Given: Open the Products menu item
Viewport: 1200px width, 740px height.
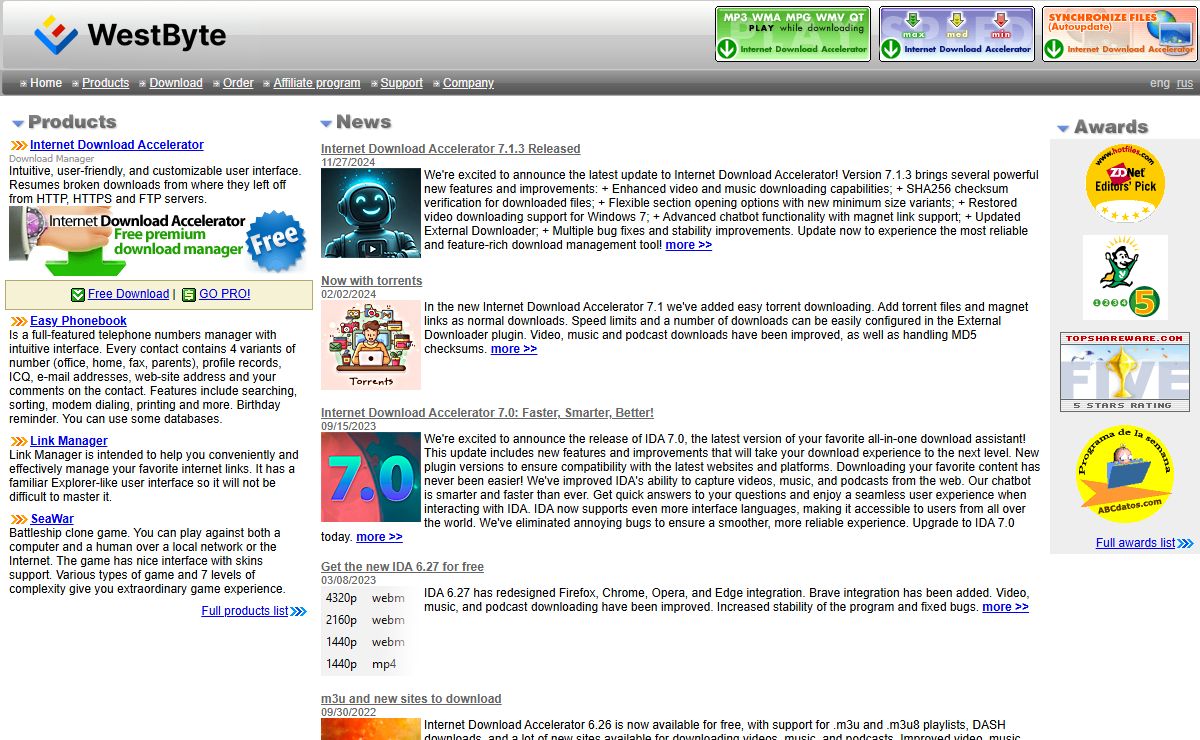Looking at the screenshot, I should click(x=105, y=83).
